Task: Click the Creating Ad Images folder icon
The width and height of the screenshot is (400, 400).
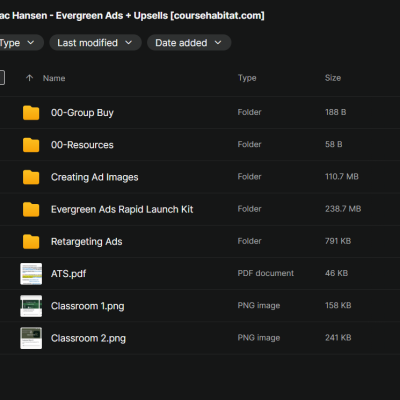Action: (x=31, y=177)
